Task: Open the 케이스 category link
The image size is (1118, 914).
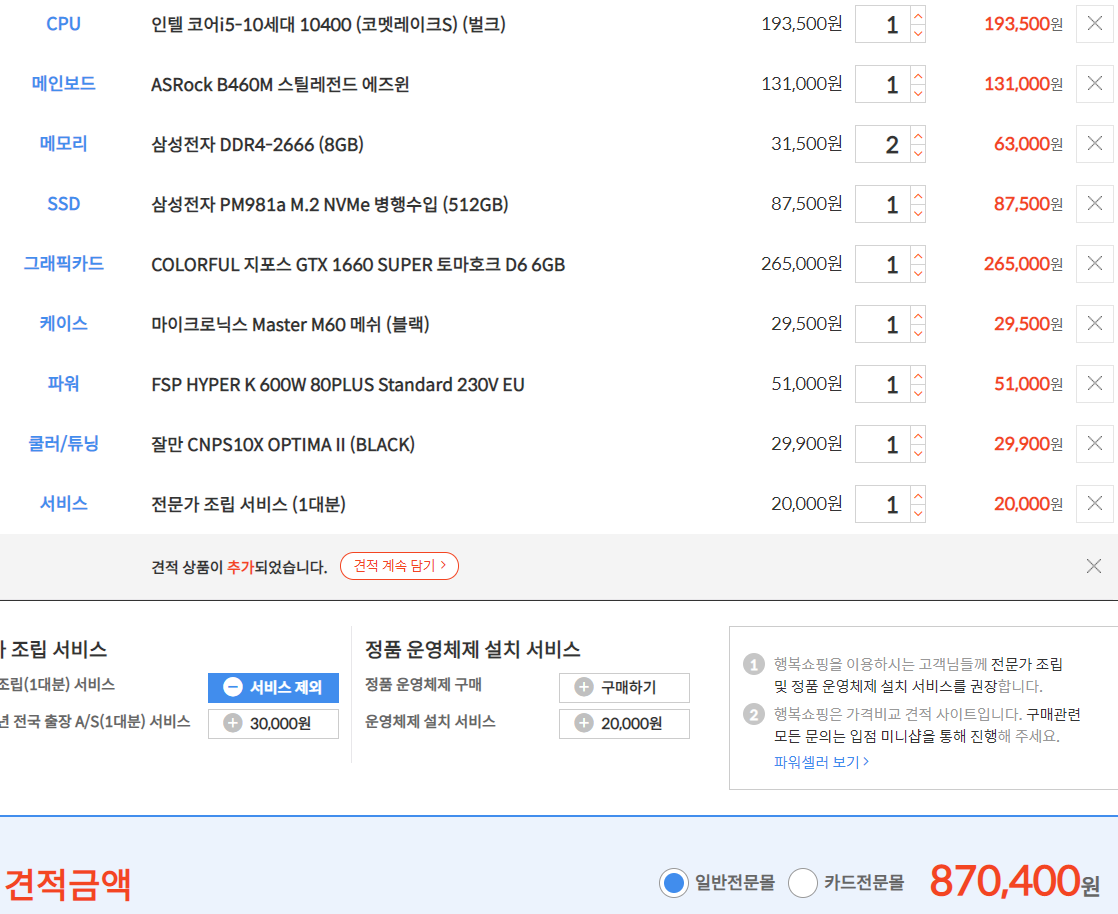Action: 63,323
